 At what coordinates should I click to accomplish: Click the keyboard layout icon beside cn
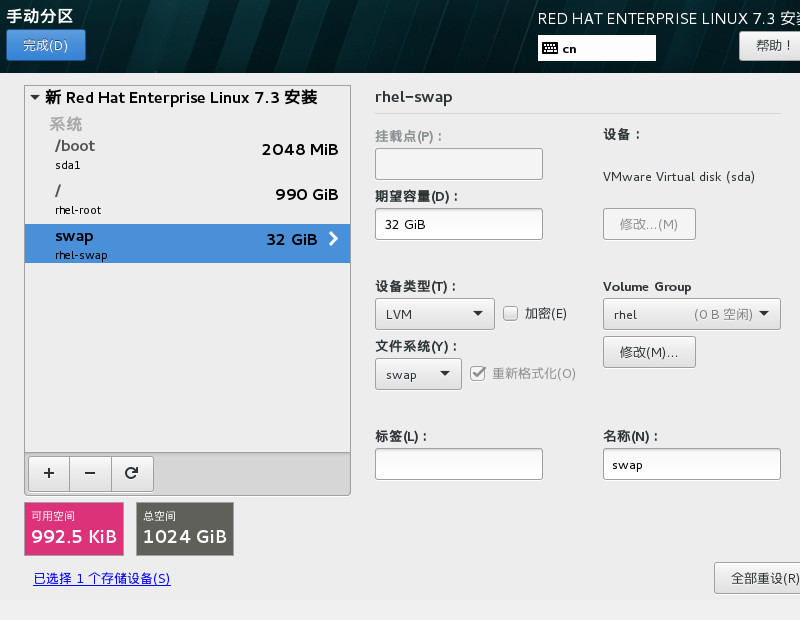pyautogui.click(x=550, y=48)
